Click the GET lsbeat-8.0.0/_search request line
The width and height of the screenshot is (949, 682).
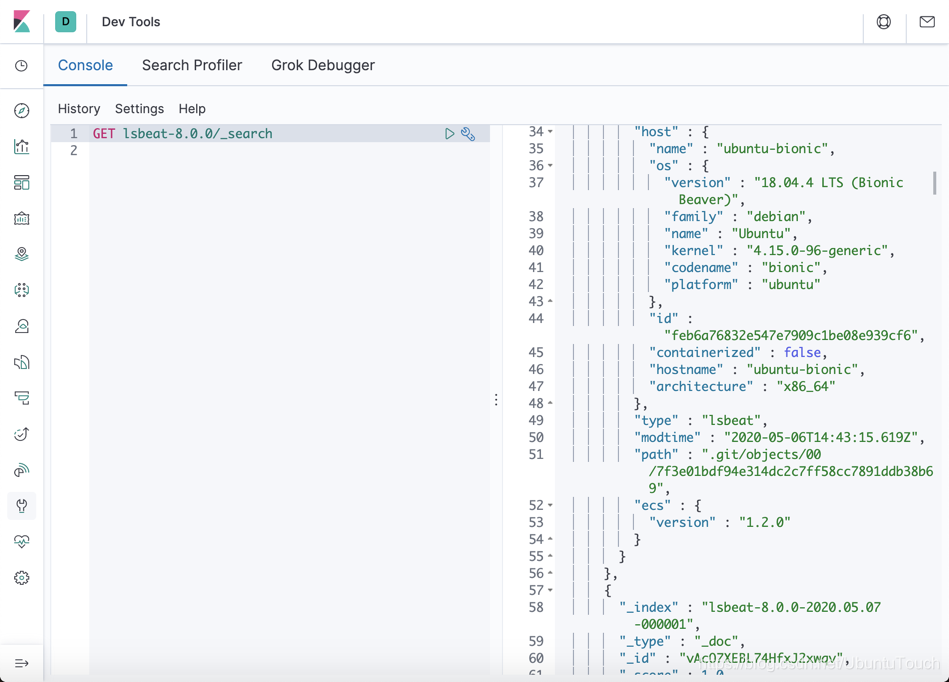click(x=182, y=134)
